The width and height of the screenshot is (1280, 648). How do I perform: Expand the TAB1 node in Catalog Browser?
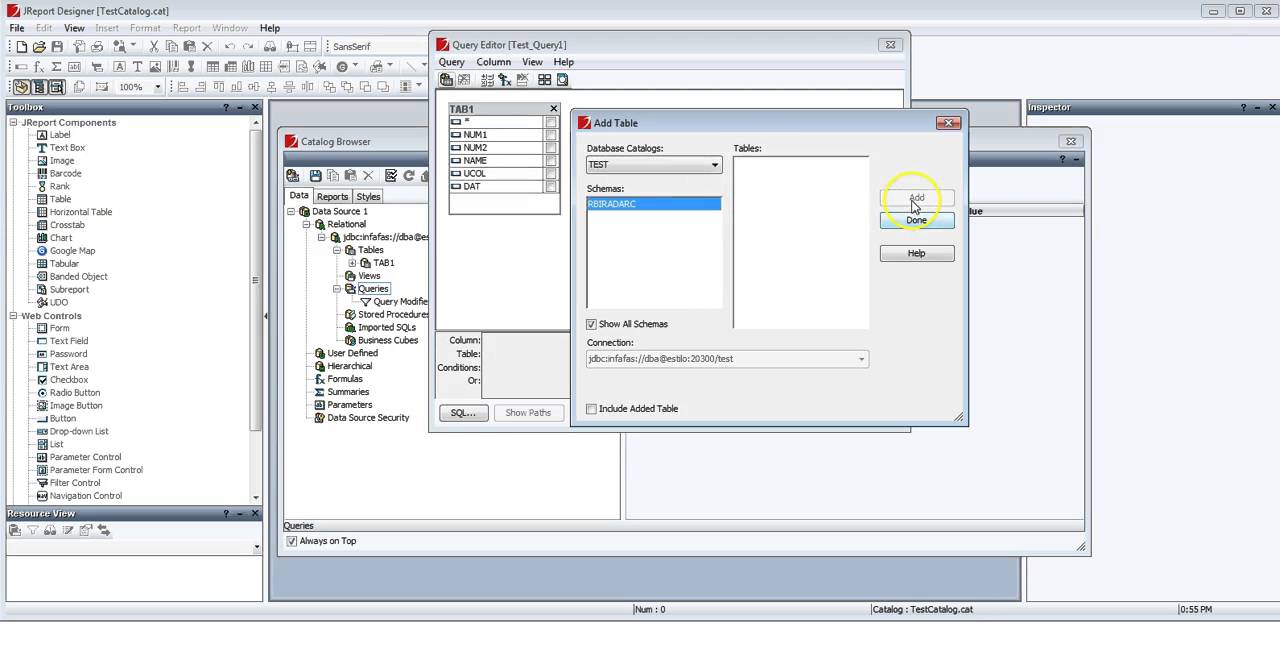[352, 263]
